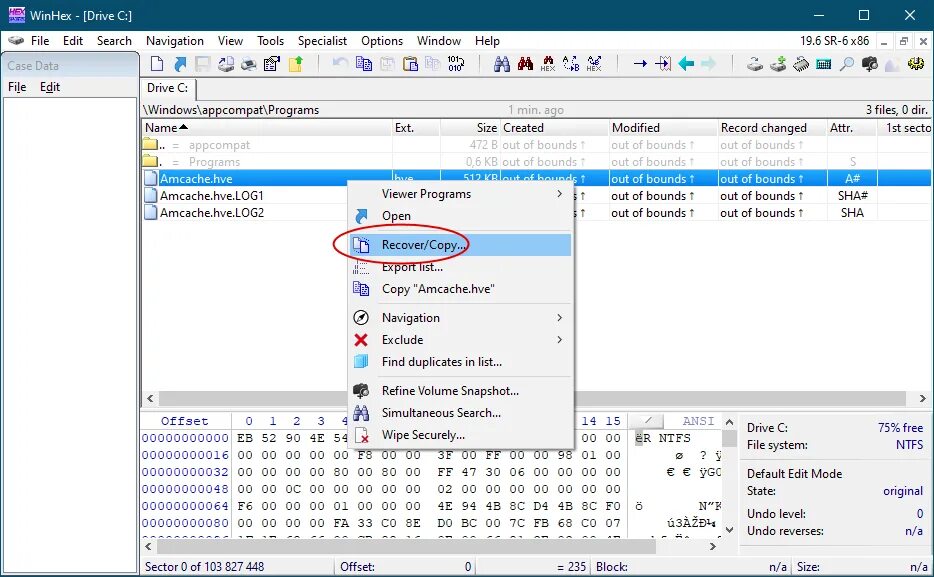
Task: Expand the Viewer Programs submenu arrow
Action: [559, 194]
